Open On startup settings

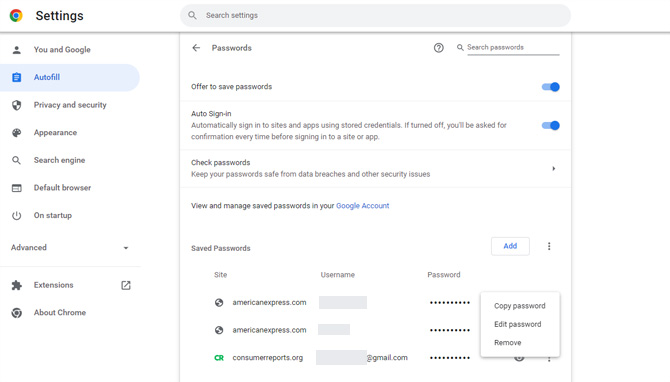[53, 215]
